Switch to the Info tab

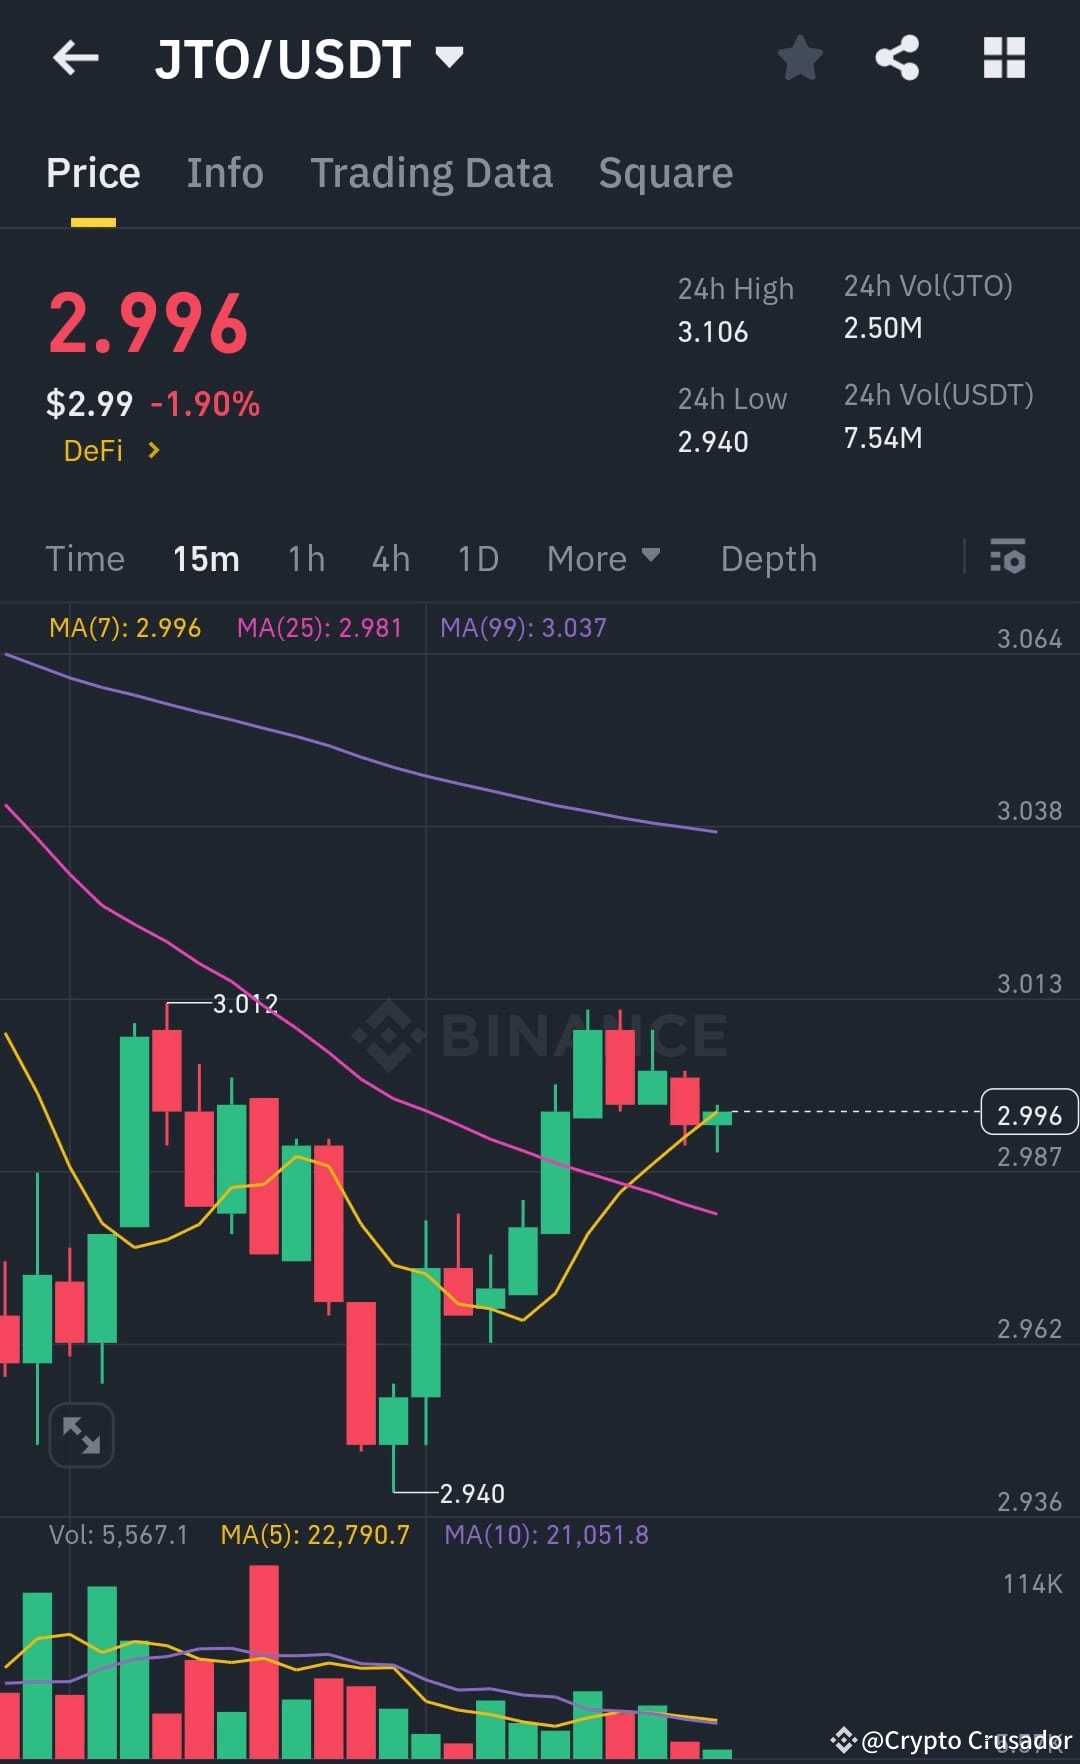[x=224, y=172]
